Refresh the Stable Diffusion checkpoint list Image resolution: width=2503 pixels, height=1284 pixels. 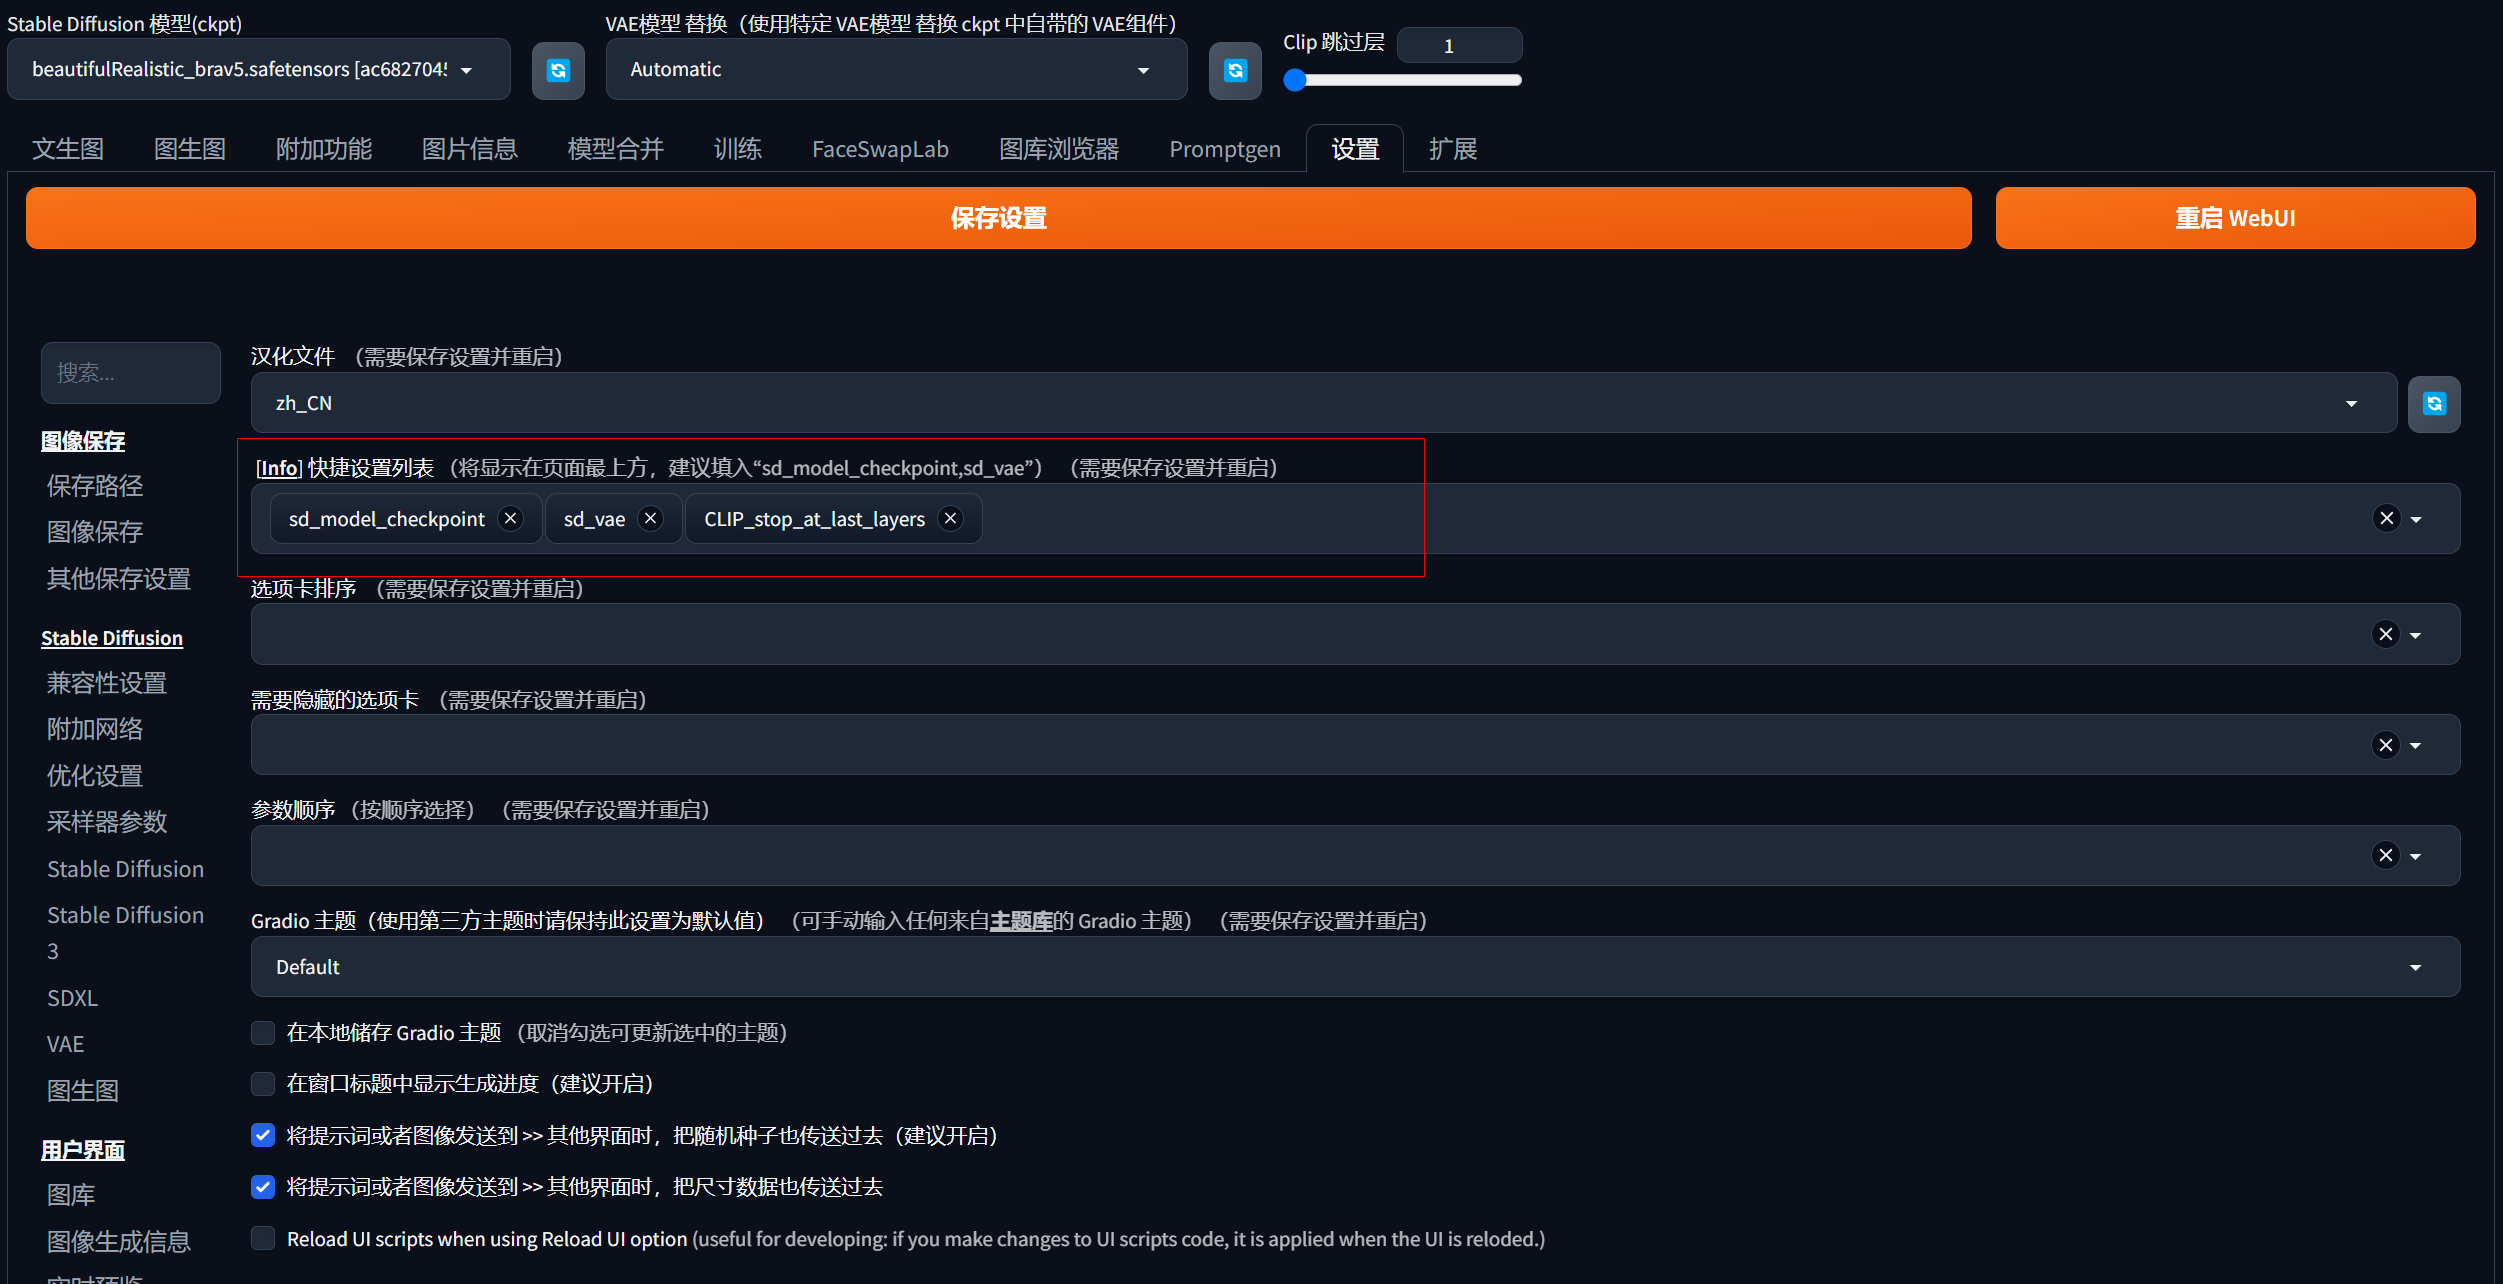click(558, 70)
